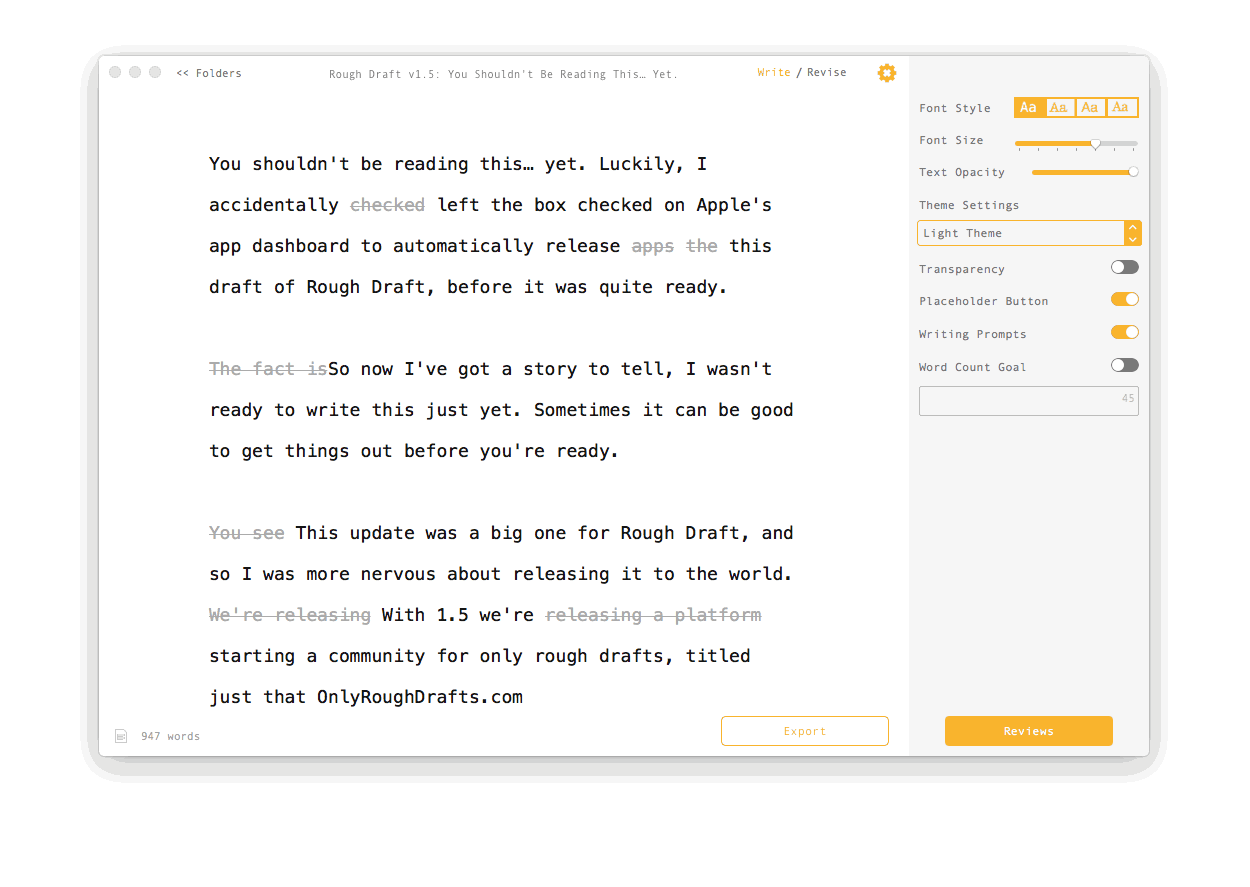The image size is (1250, 887).
Task: Click the word count goal input field
Action: click(1029, 400)
